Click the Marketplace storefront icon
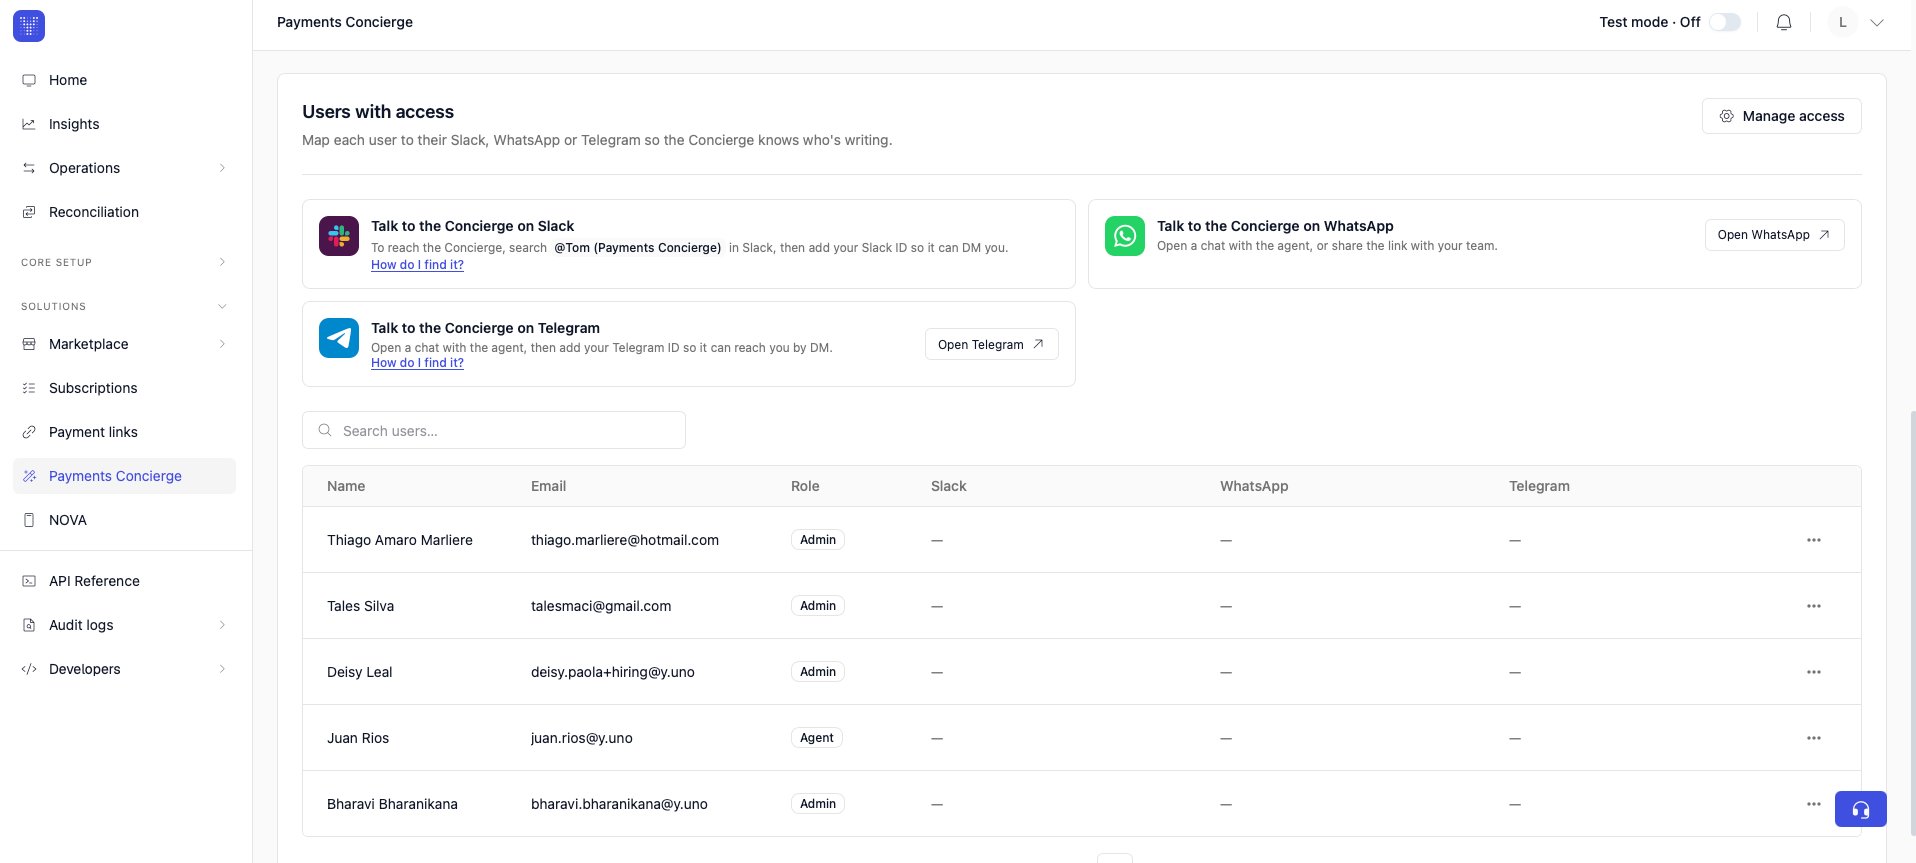Screen dimensions: 1916x863 click(29, 344)
